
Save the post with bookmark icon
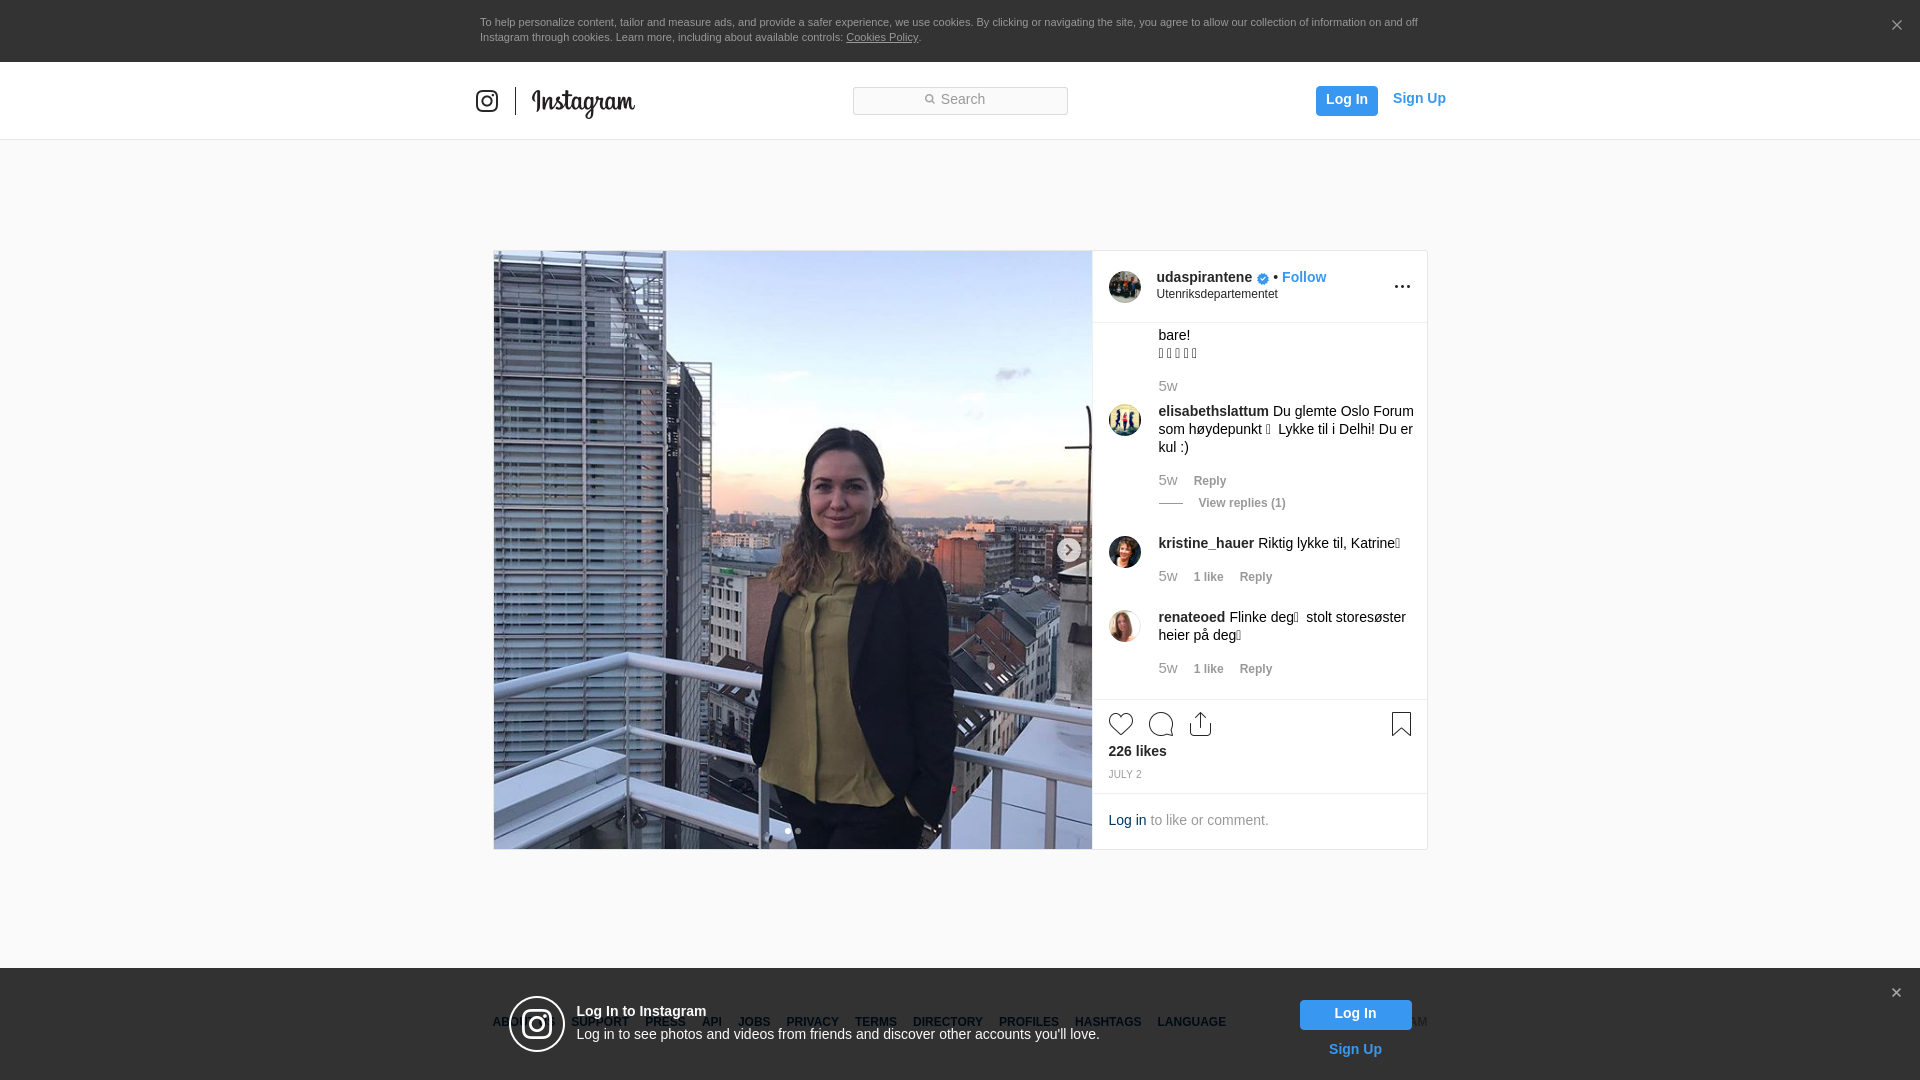coord(1401,724)
